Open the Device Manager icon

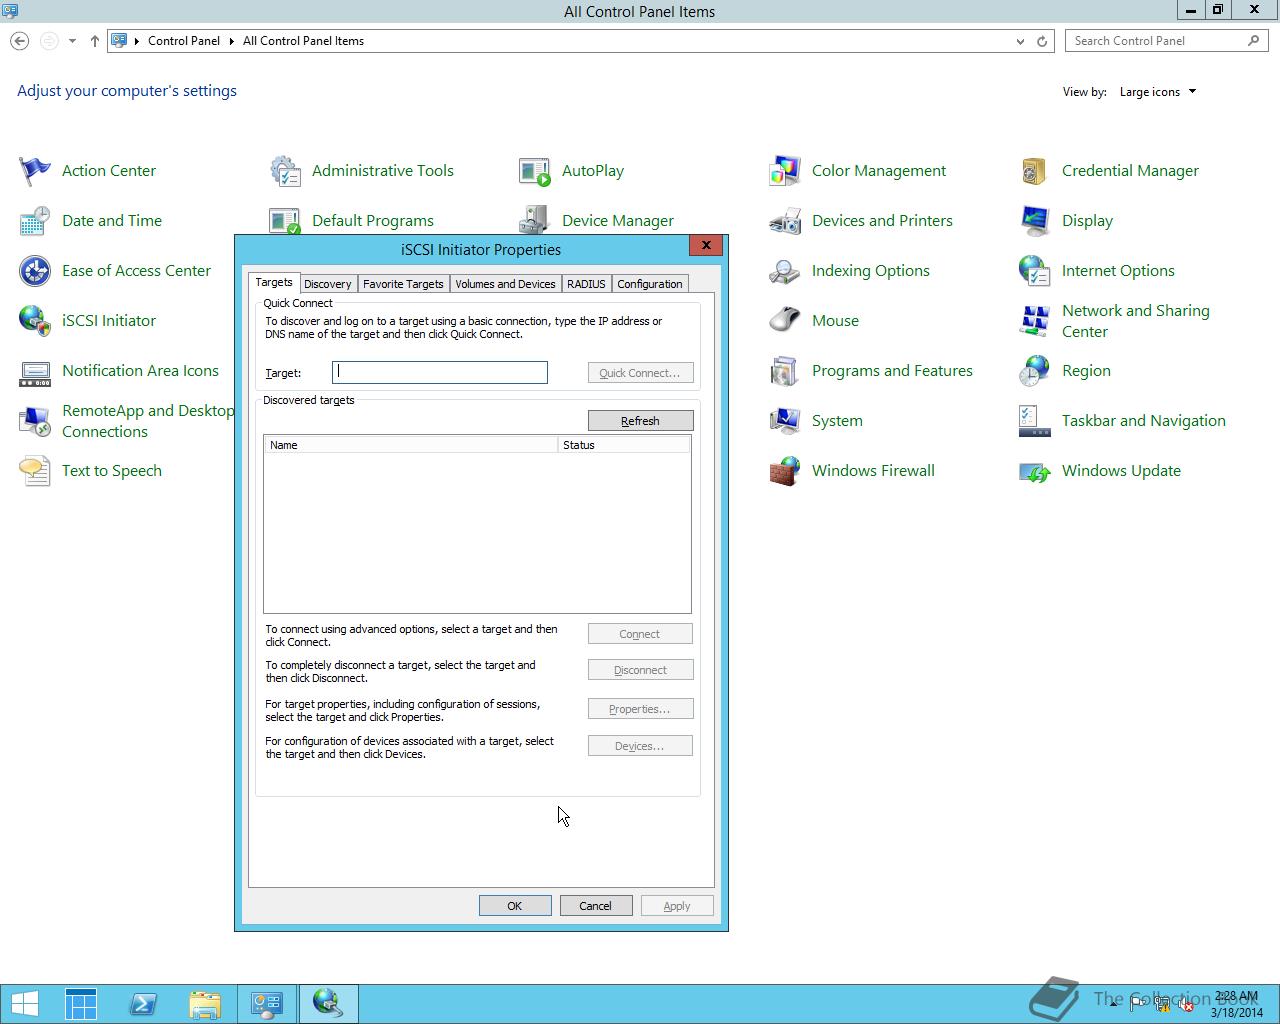click(535, 220)
